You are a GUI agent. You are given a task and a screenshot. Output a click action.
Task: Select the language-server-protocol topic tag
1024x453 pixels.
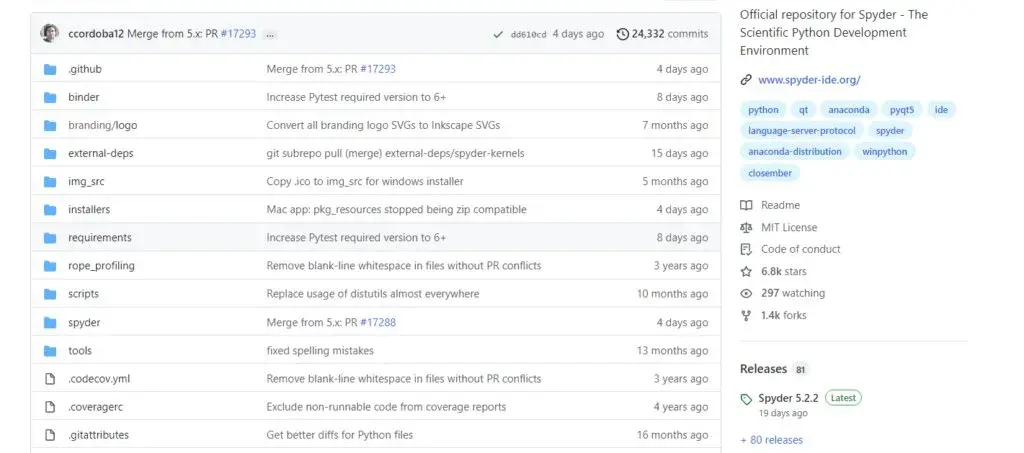coord(802,131)
